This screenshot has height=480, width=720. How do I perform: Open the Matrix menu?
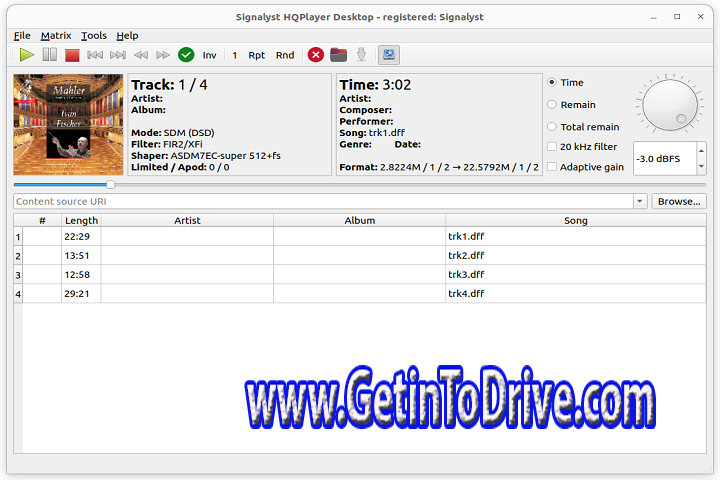[56, 36]
